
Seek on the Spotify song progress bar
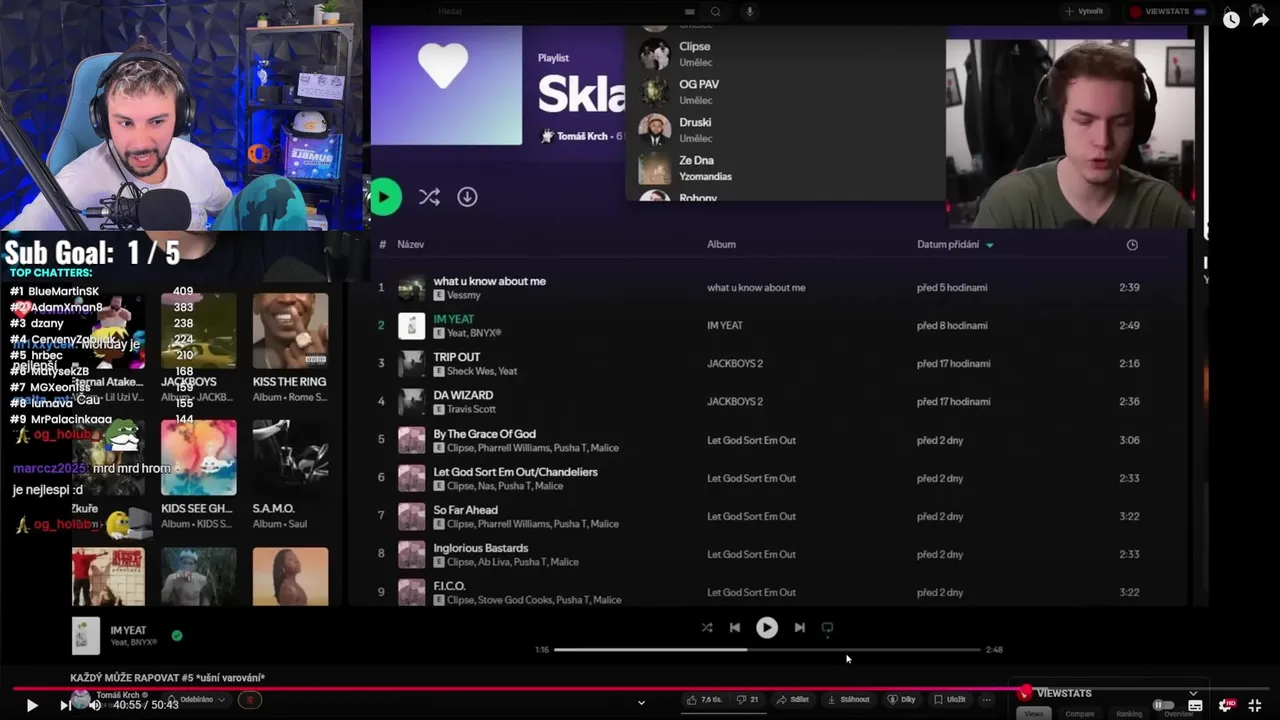(x=767, y=649)
